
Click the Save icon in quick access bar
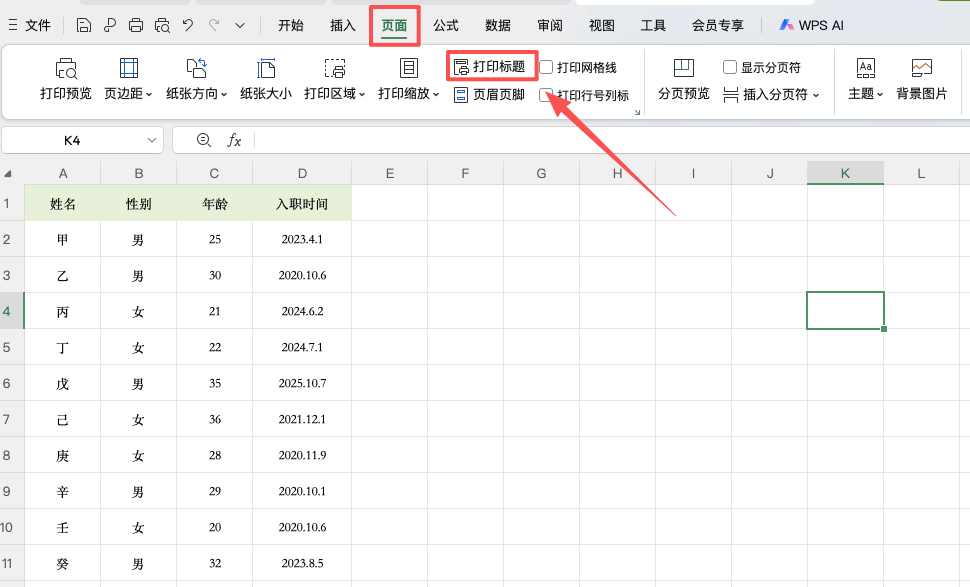83,24
